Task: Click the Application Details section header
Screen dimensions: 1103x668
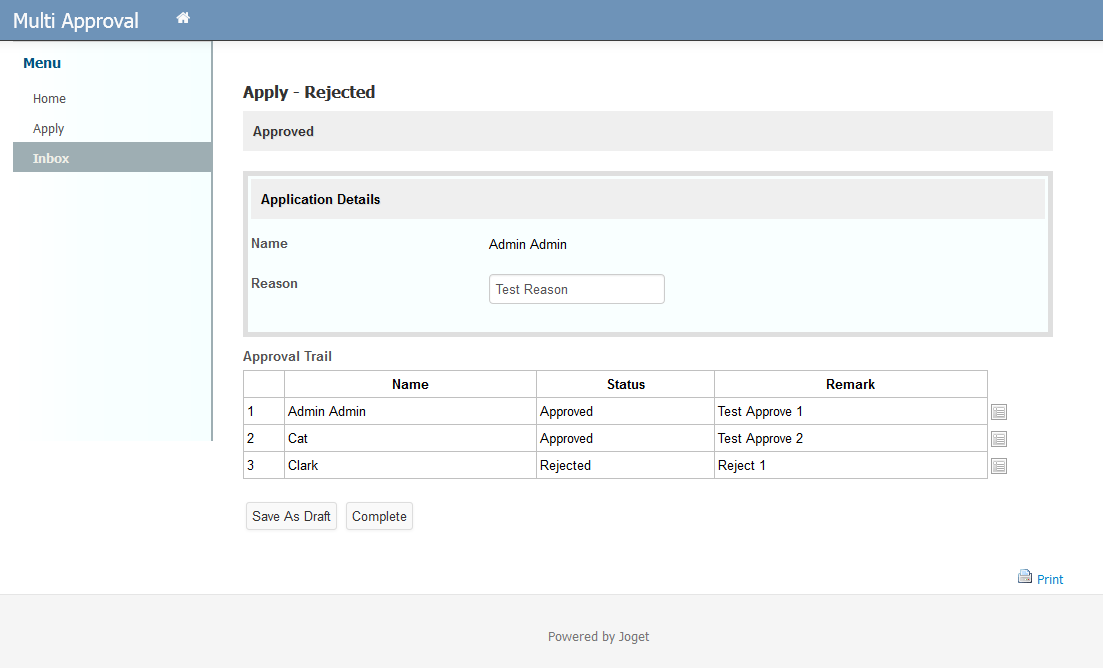Action: 320,200
